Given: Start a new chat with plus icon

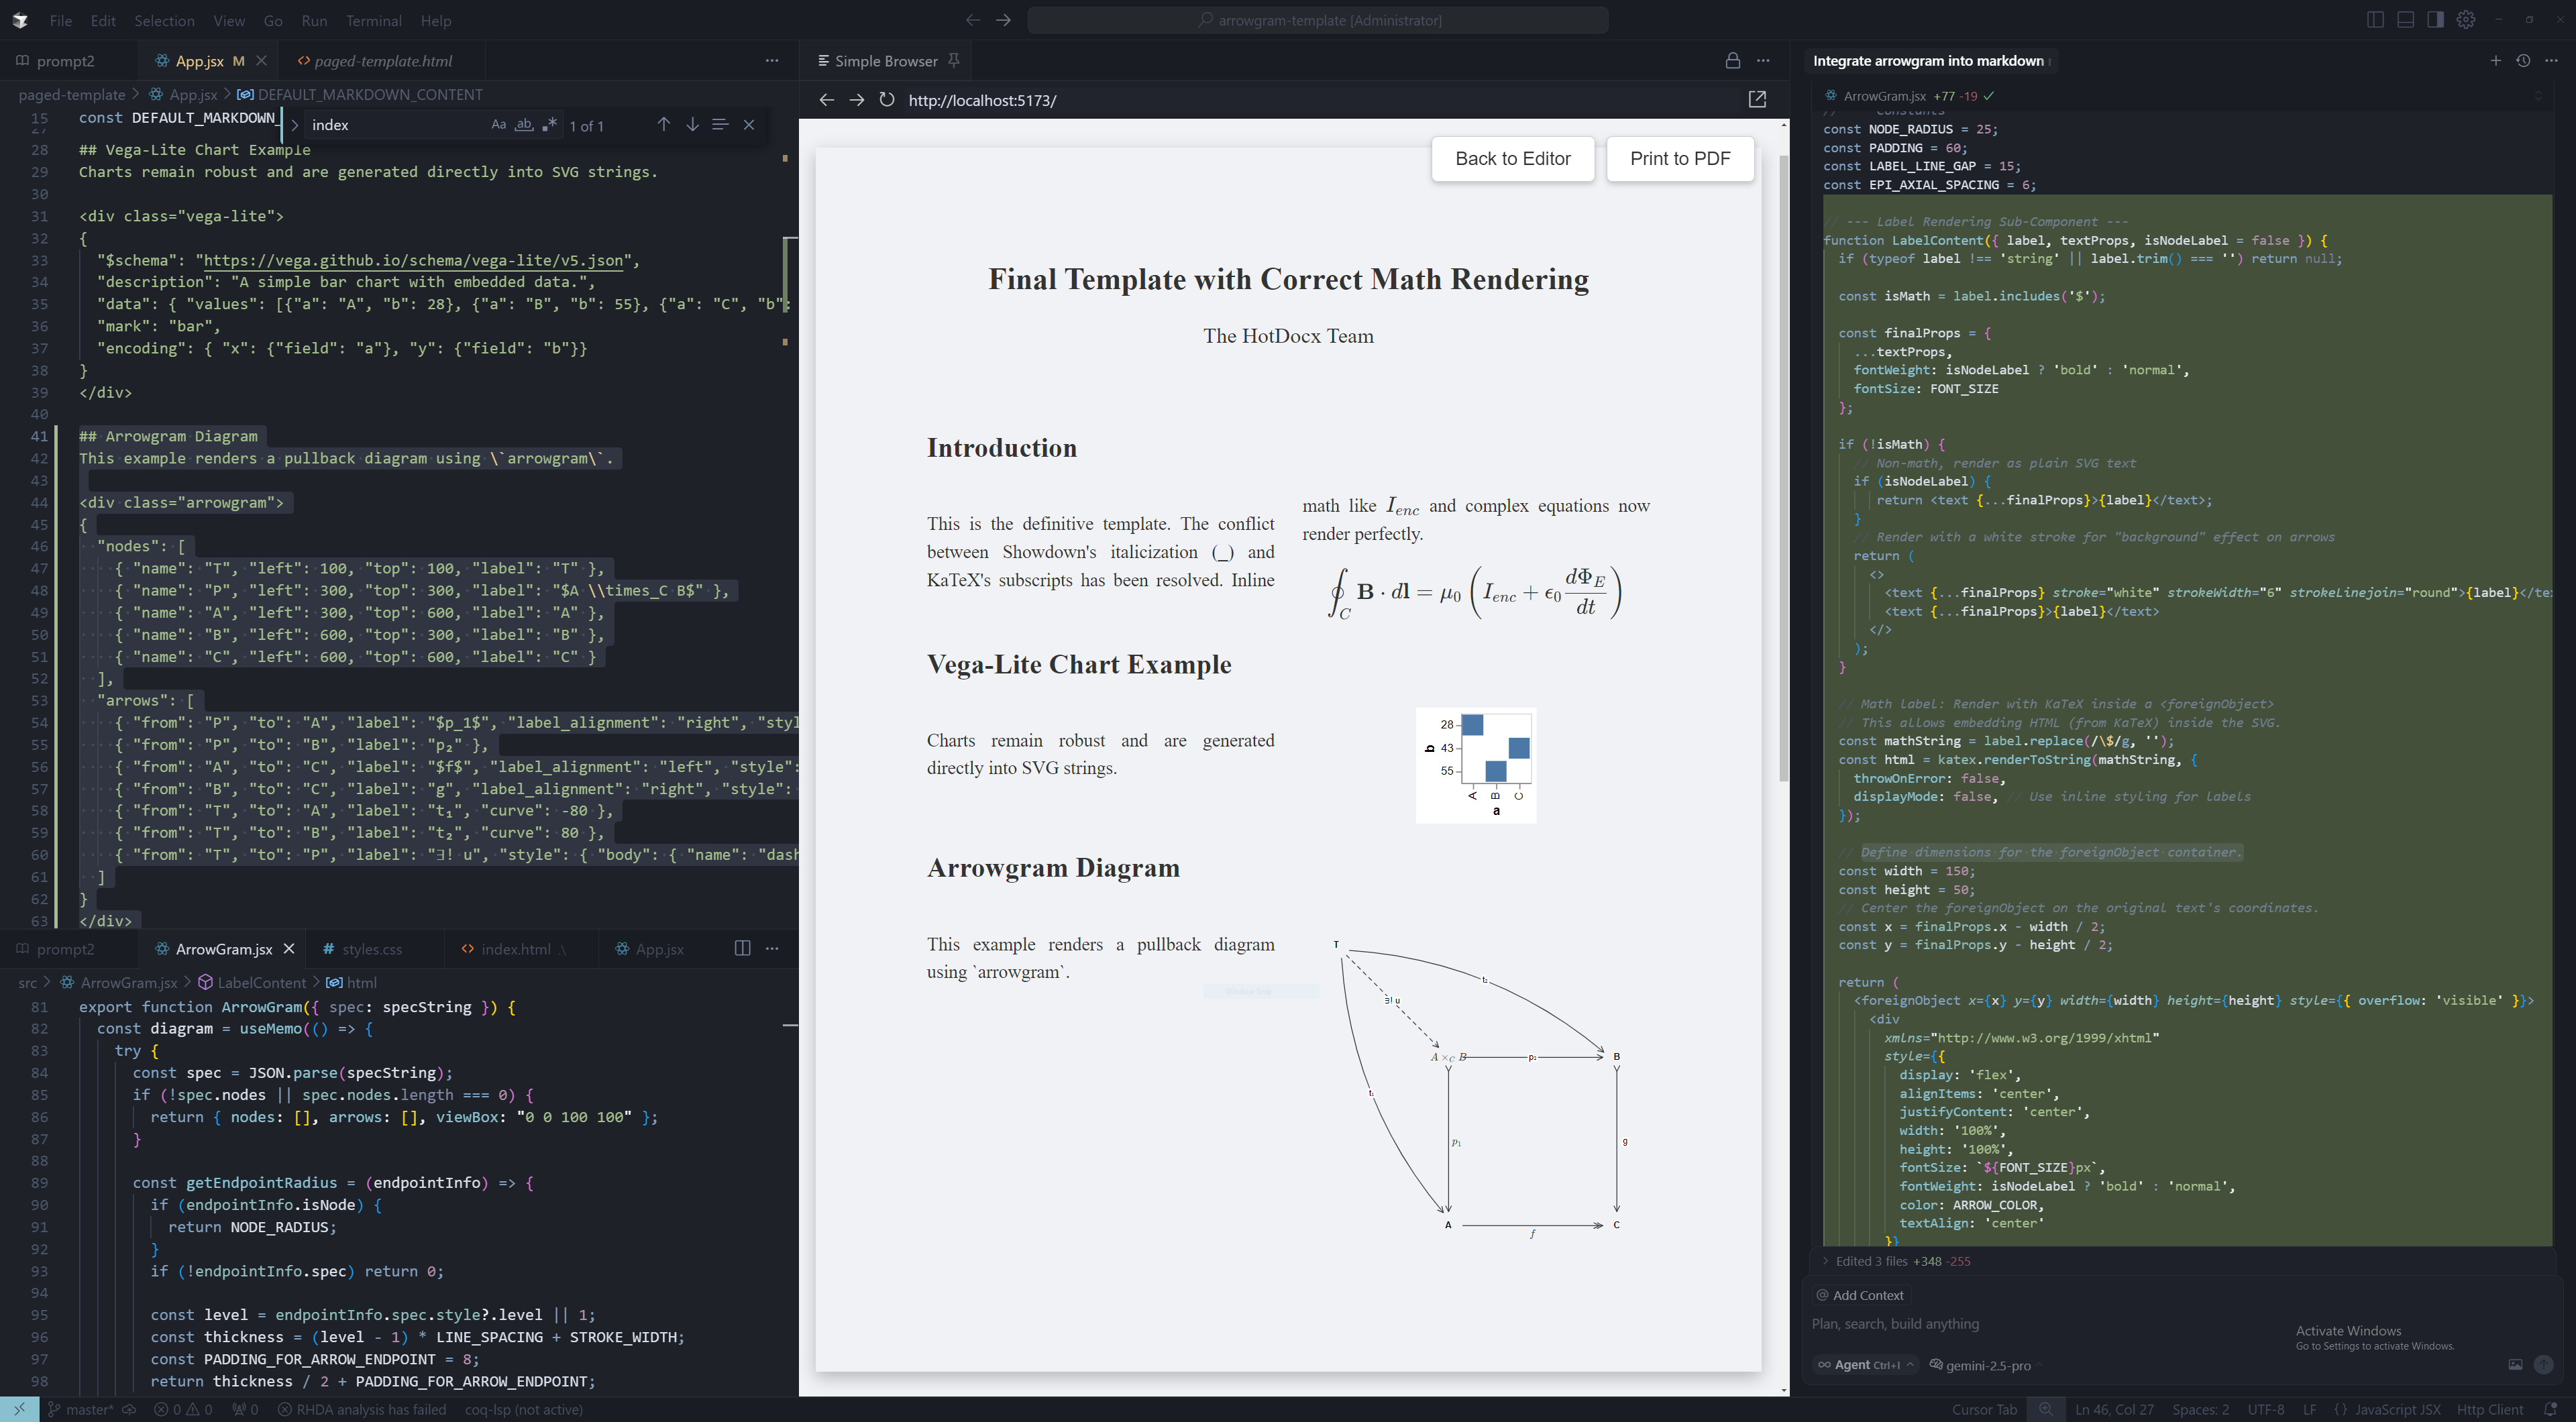Looking at the screenshot, I should (x=2495, y=61).
